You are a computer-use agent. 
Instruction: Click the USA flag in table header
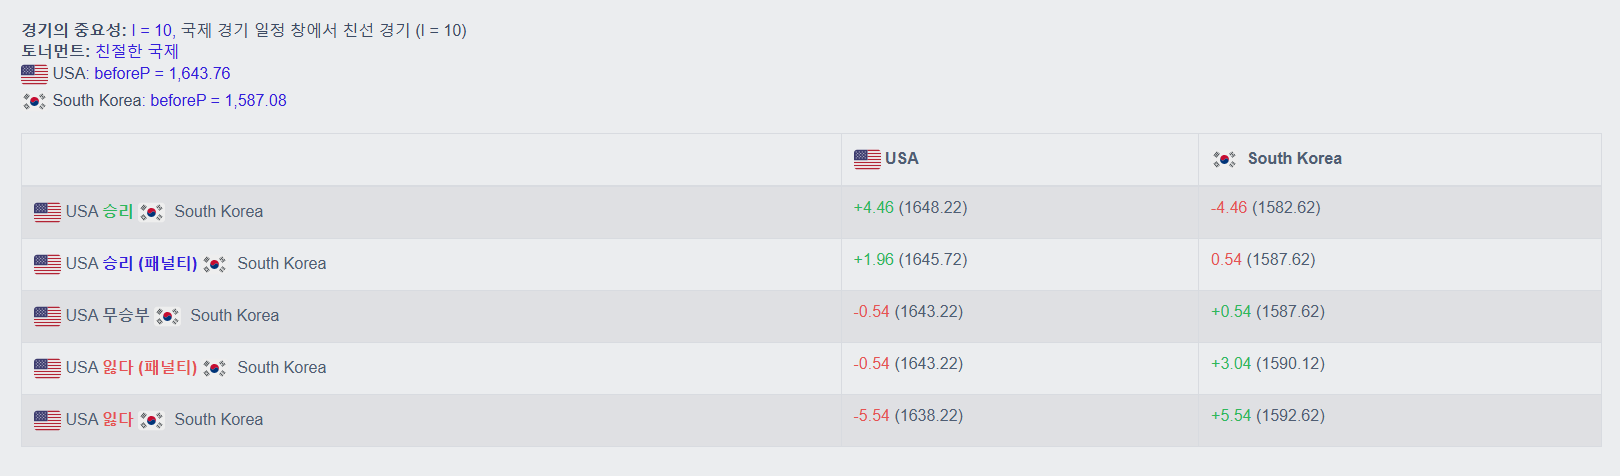(867, 159)
